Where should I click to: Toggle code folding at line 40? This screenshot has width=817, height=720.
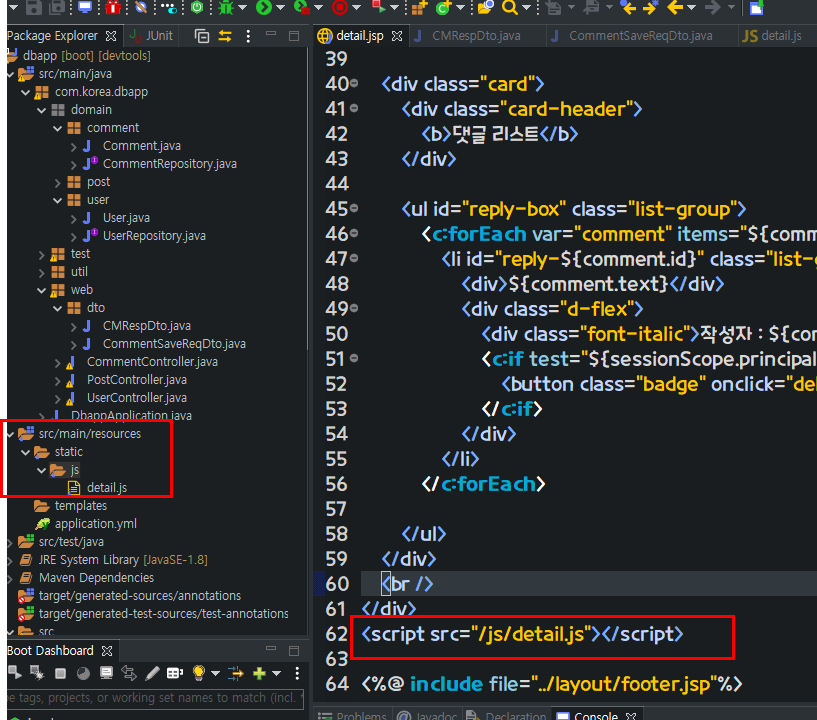(354, 83)
